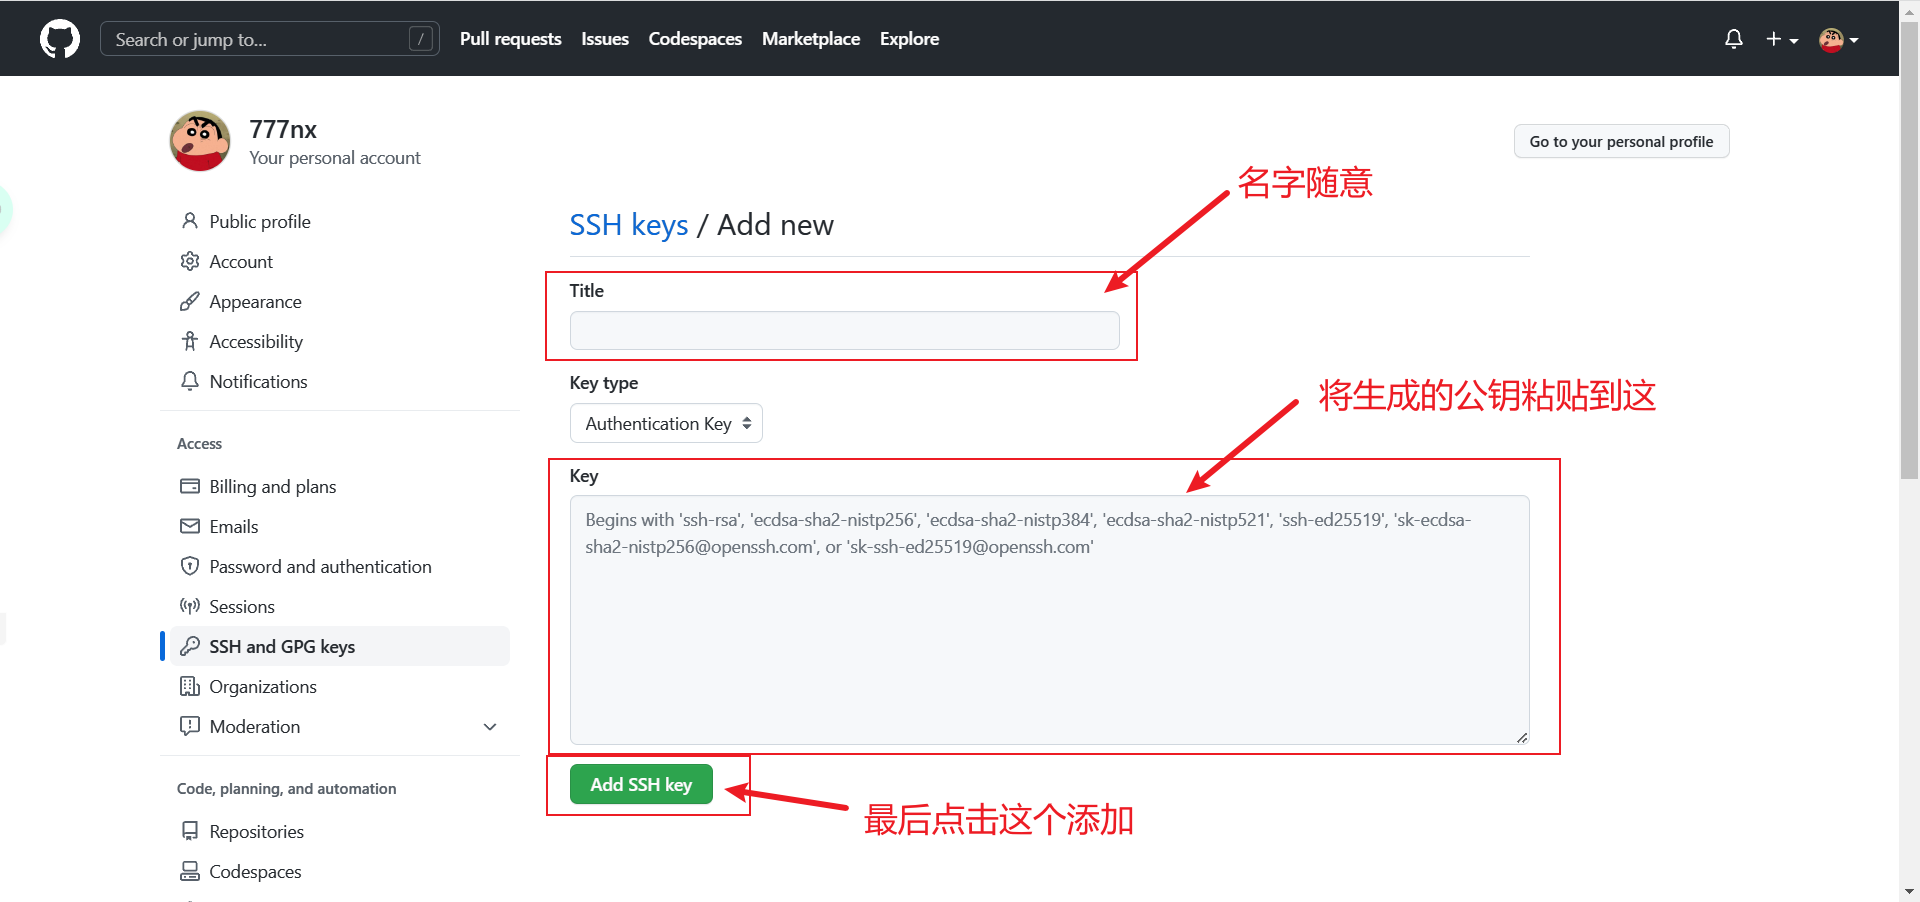Click Go to your personal profile

tap(1621, 141)
